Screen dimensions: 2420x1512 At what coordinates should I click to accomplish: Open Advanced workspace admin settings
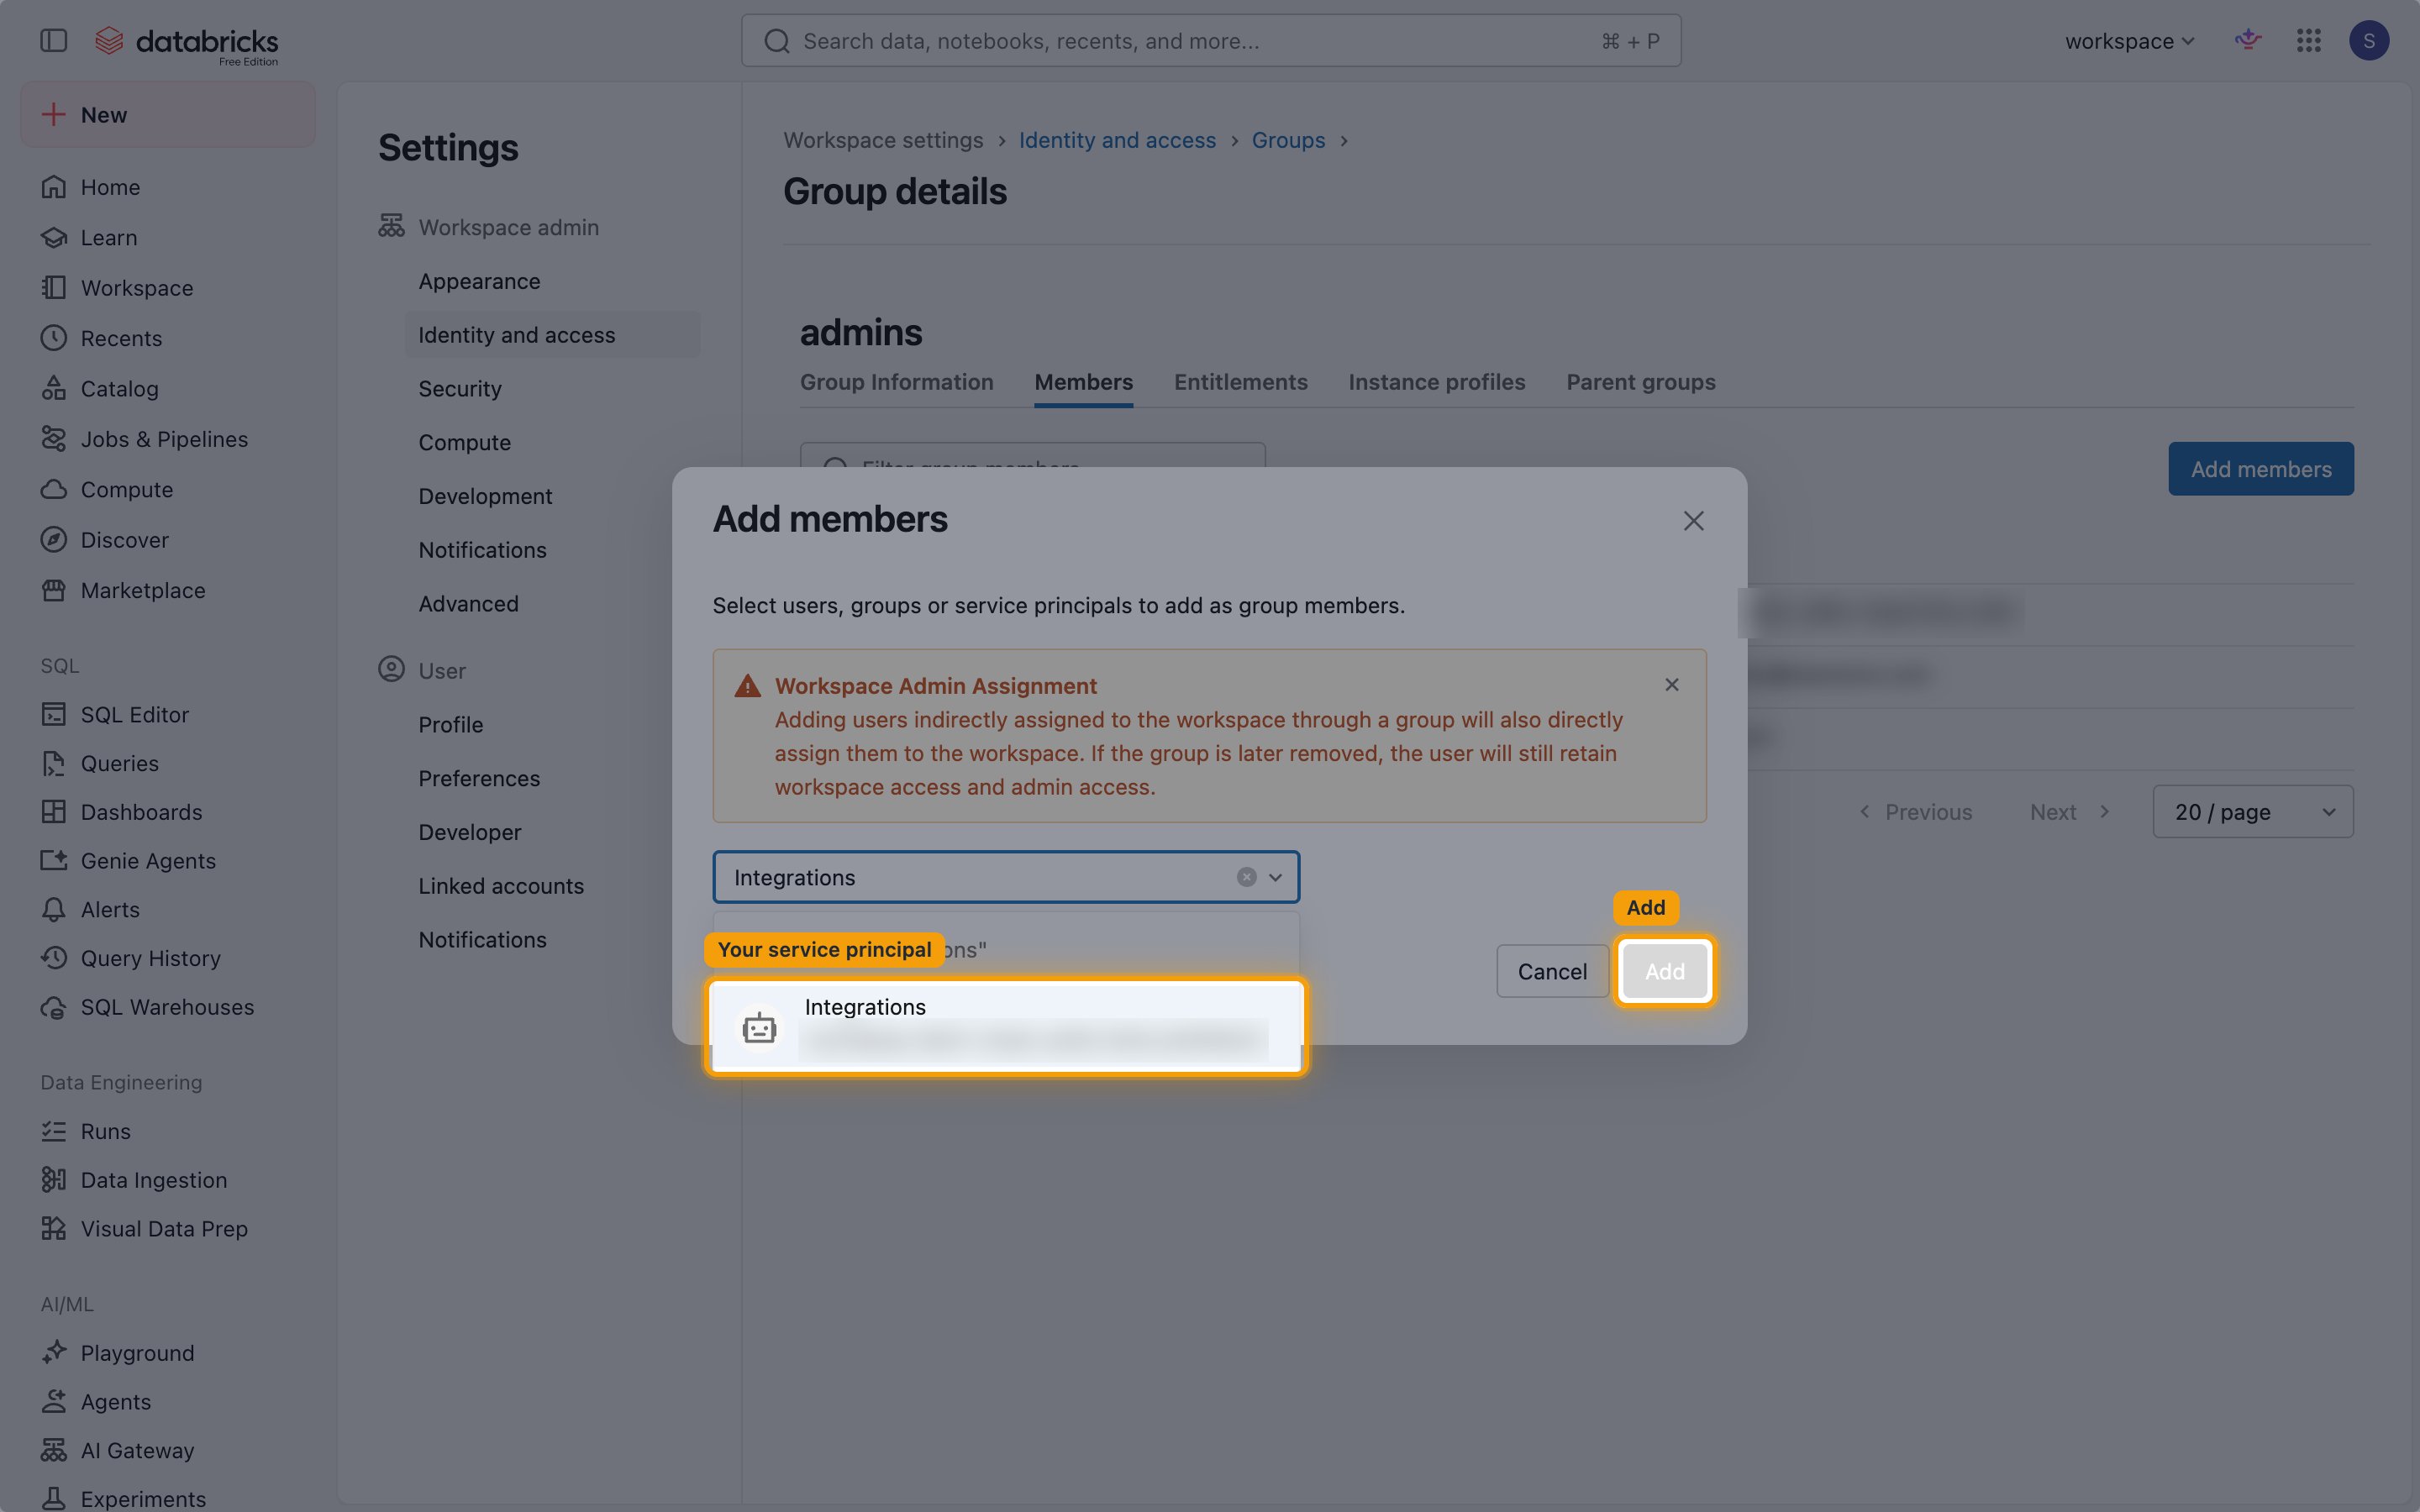coord(468,604)
